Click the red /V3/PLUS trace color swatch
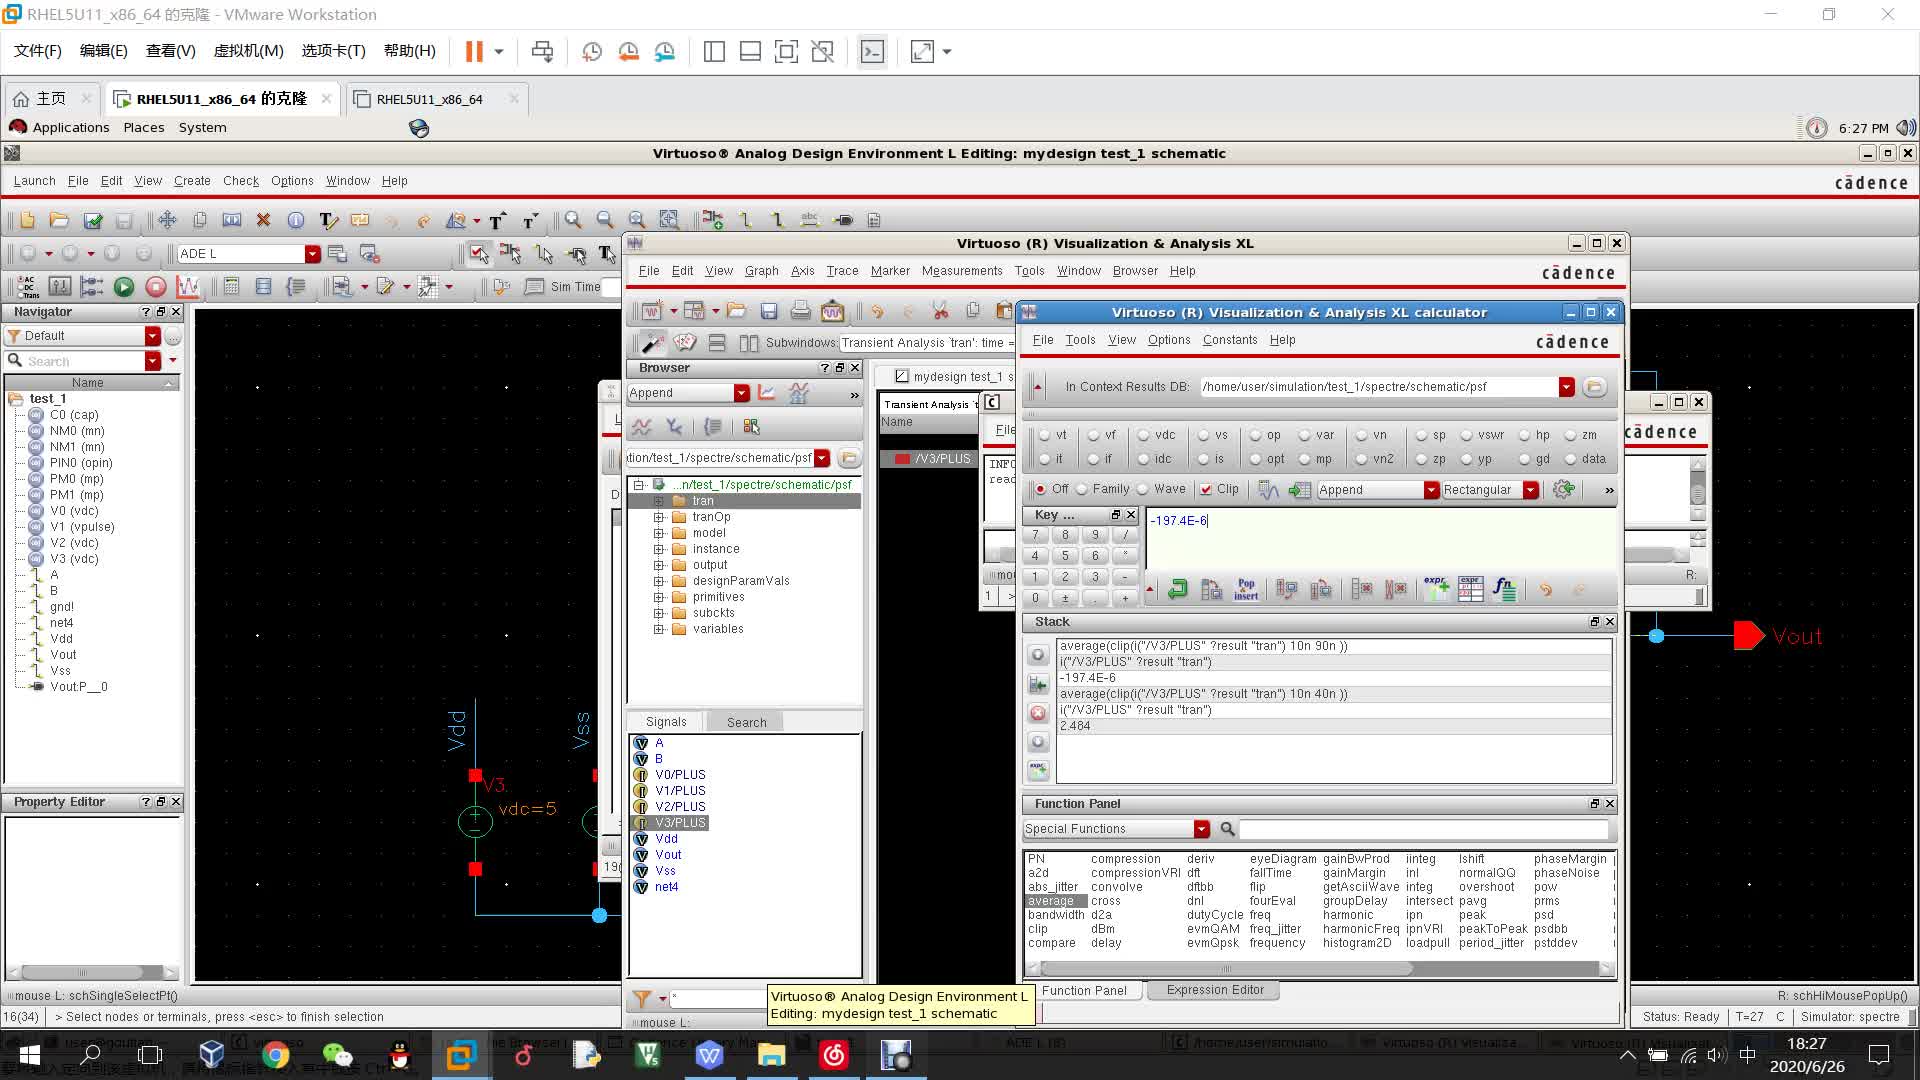 point(902,459)
